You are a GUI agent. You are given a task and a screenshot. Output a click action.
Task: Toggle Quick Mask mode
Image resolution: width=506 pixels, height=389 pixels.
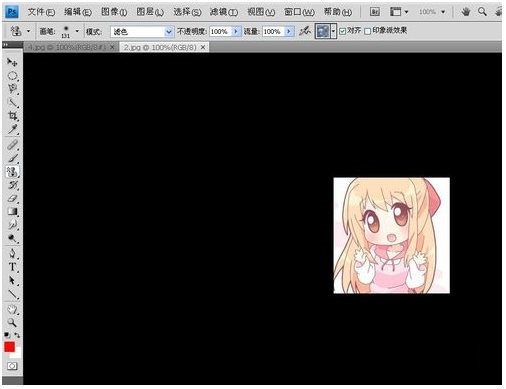[12, 366]
